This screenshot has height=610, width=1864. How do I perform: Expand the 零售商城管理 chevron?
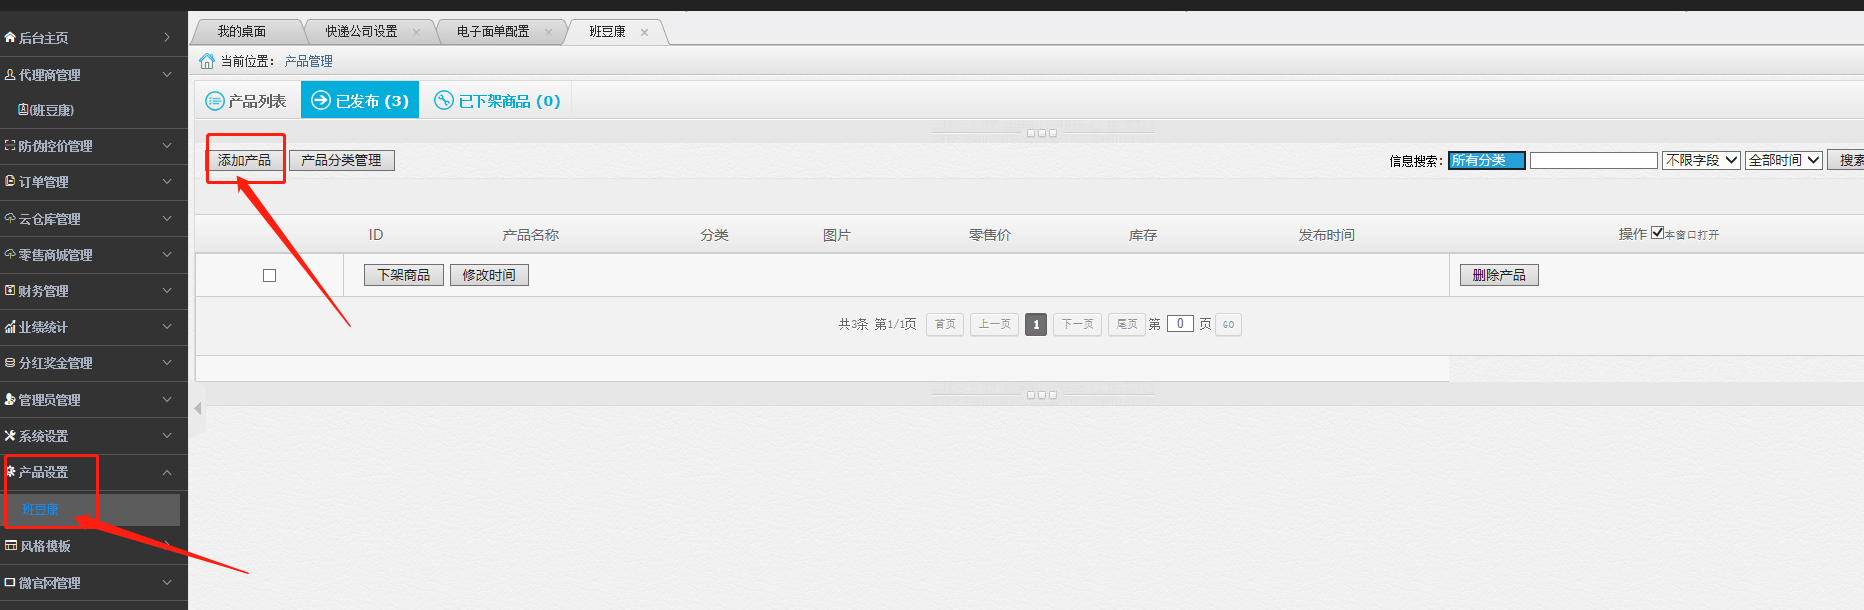[x=167, y=255]
